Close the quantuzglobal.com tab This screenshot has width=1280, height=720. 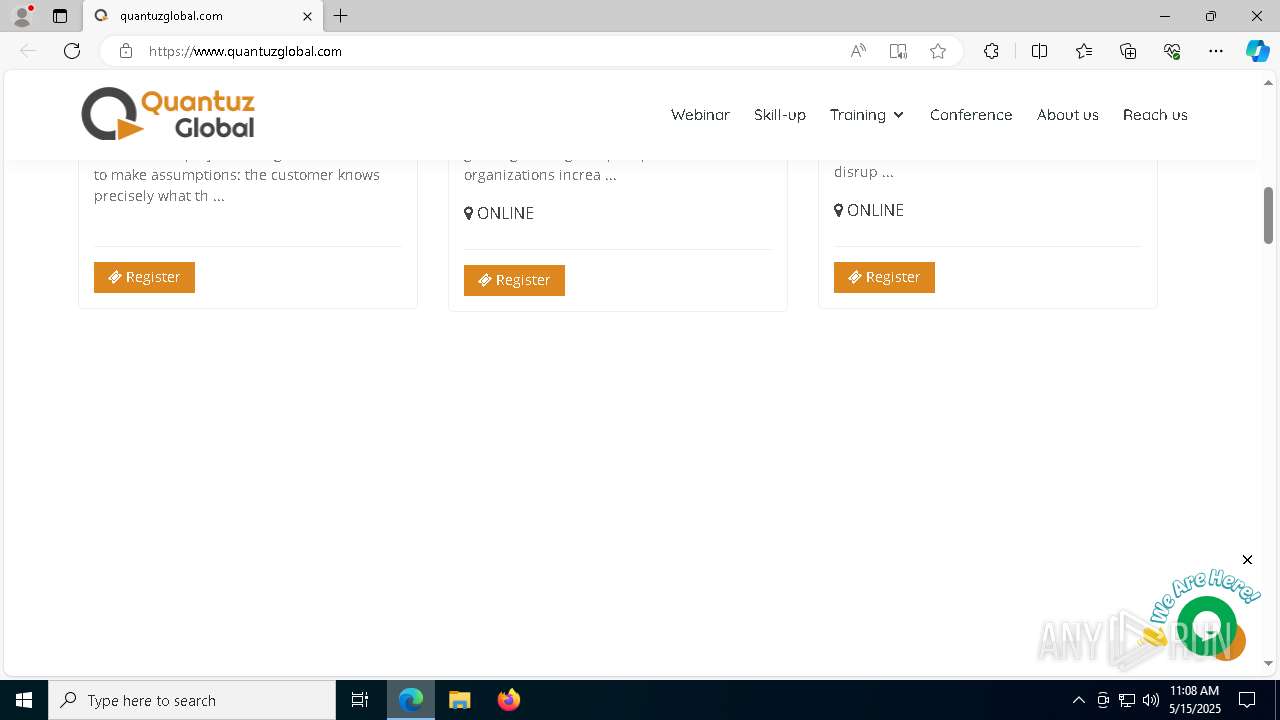308,16
